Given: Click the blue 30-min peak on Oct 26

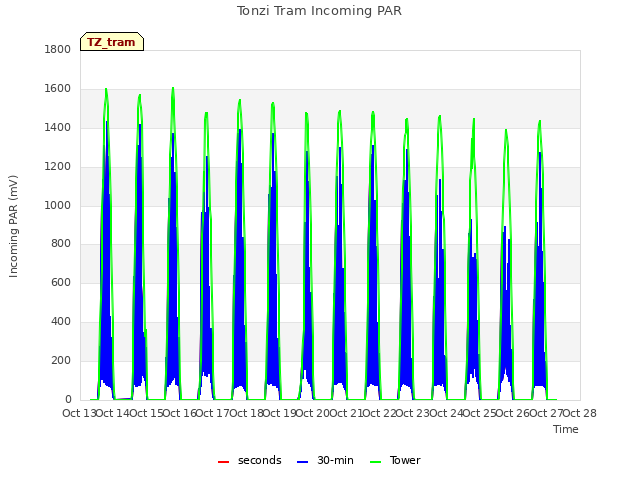Looking at the screenshot, I should pos(540,153).
